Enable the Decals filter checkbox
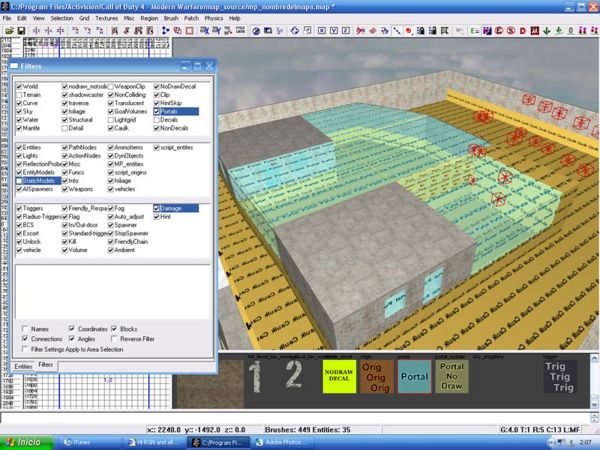The image size is (600, 450). 157,120
